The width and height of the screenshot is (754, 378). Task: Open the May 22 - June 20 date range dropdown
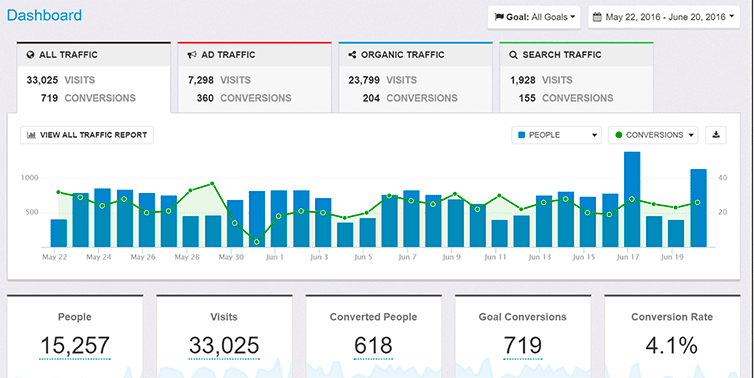click(x=664, y=17)
